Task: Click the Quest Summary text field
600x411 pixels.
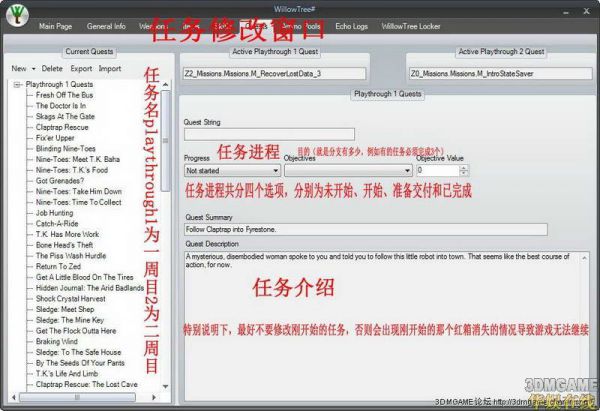Action: pyautogui.click(x=365, y=229)
